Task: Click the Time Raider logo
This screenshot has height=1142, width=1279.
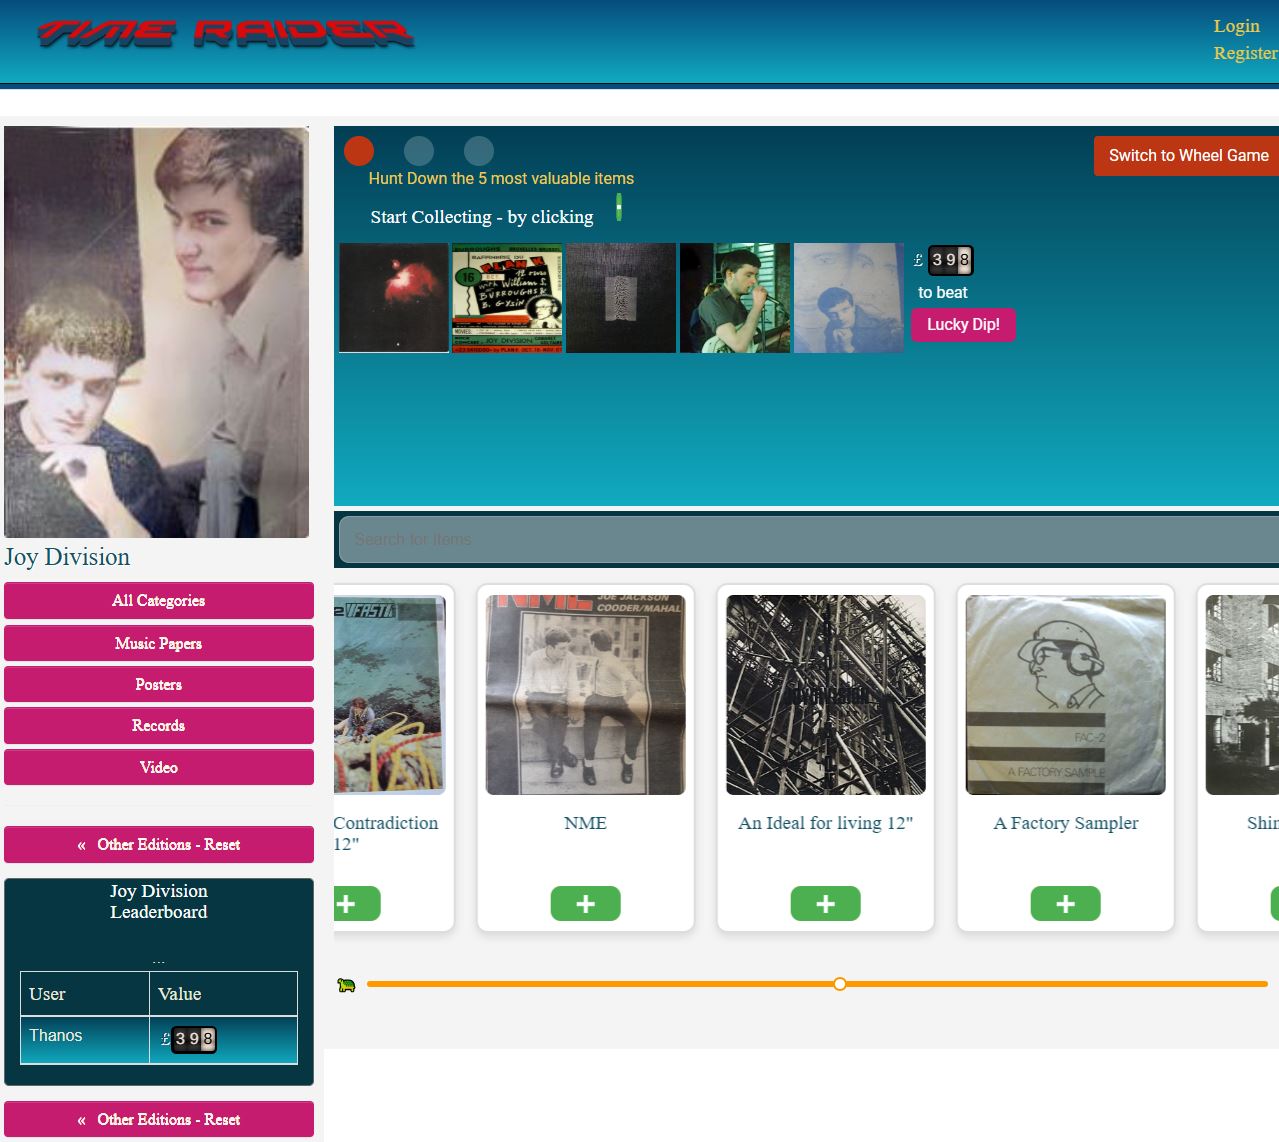Action: (x=225, y=34)
